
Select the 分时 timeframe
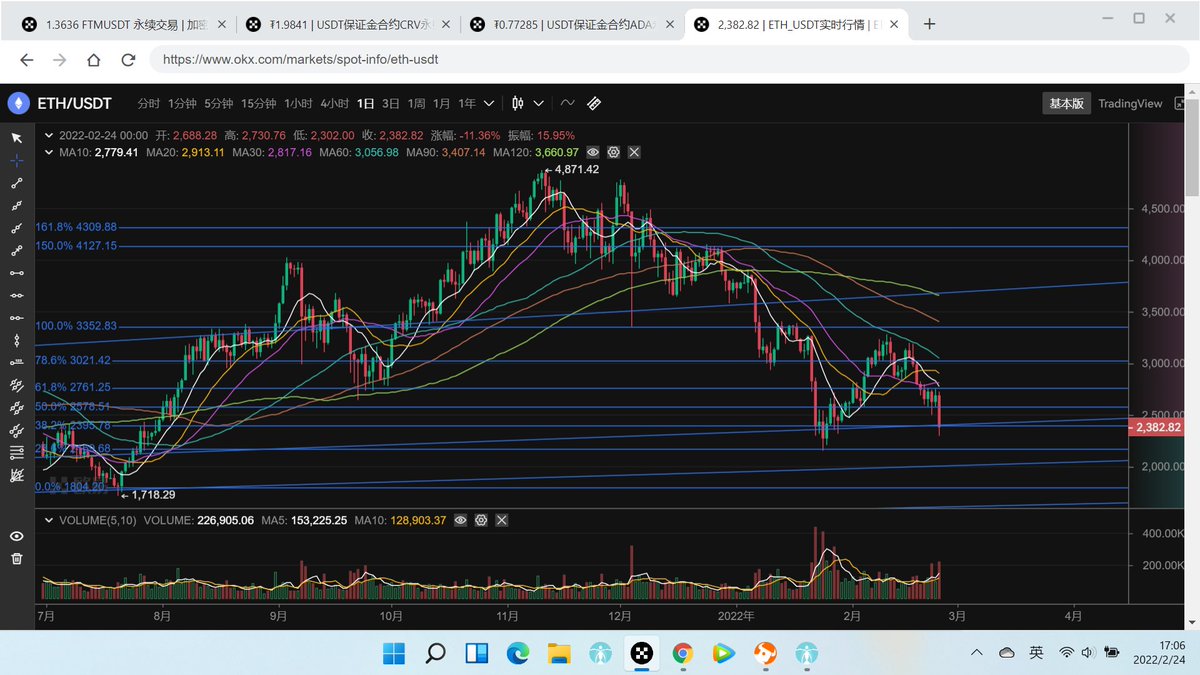tap(148, 103)
